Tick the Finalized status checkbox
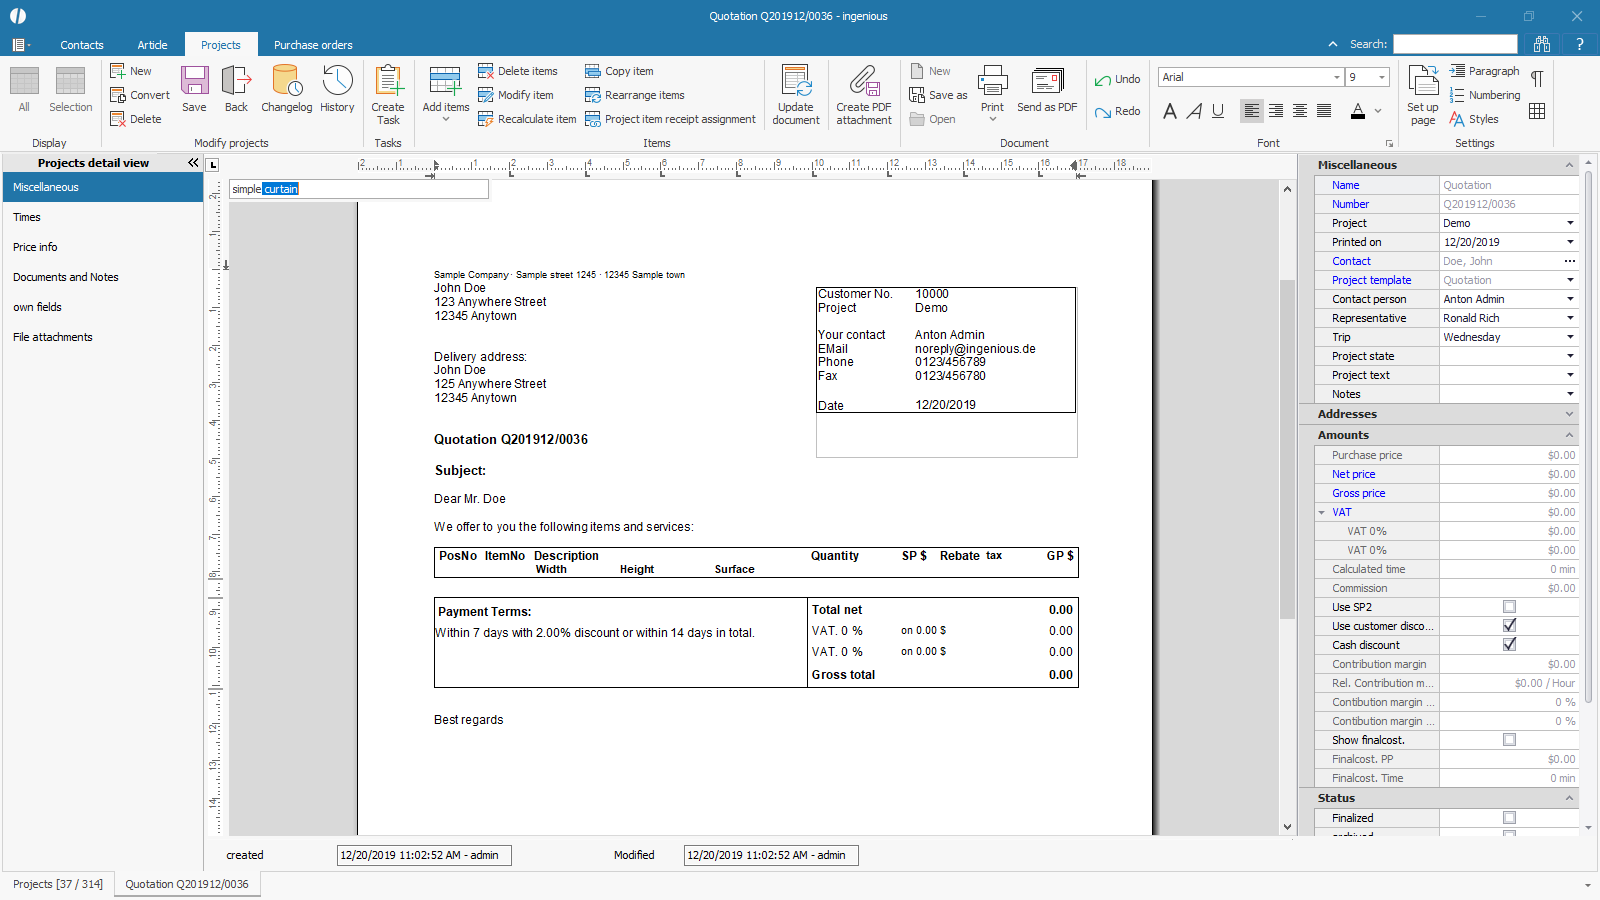The image size is (1600, 900). 1509,818
